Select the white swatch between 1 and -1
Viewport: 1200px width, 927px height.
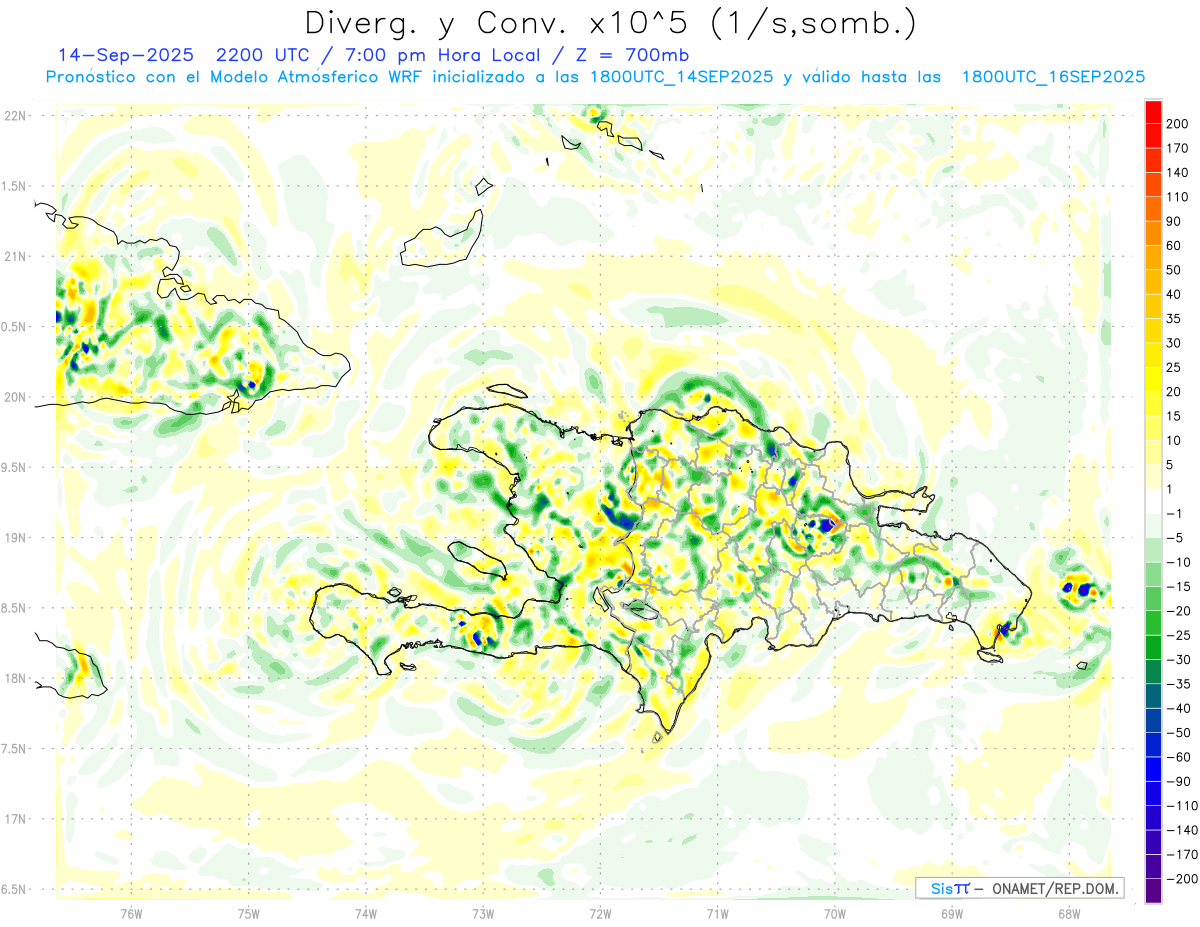[x=1153, y=501]
